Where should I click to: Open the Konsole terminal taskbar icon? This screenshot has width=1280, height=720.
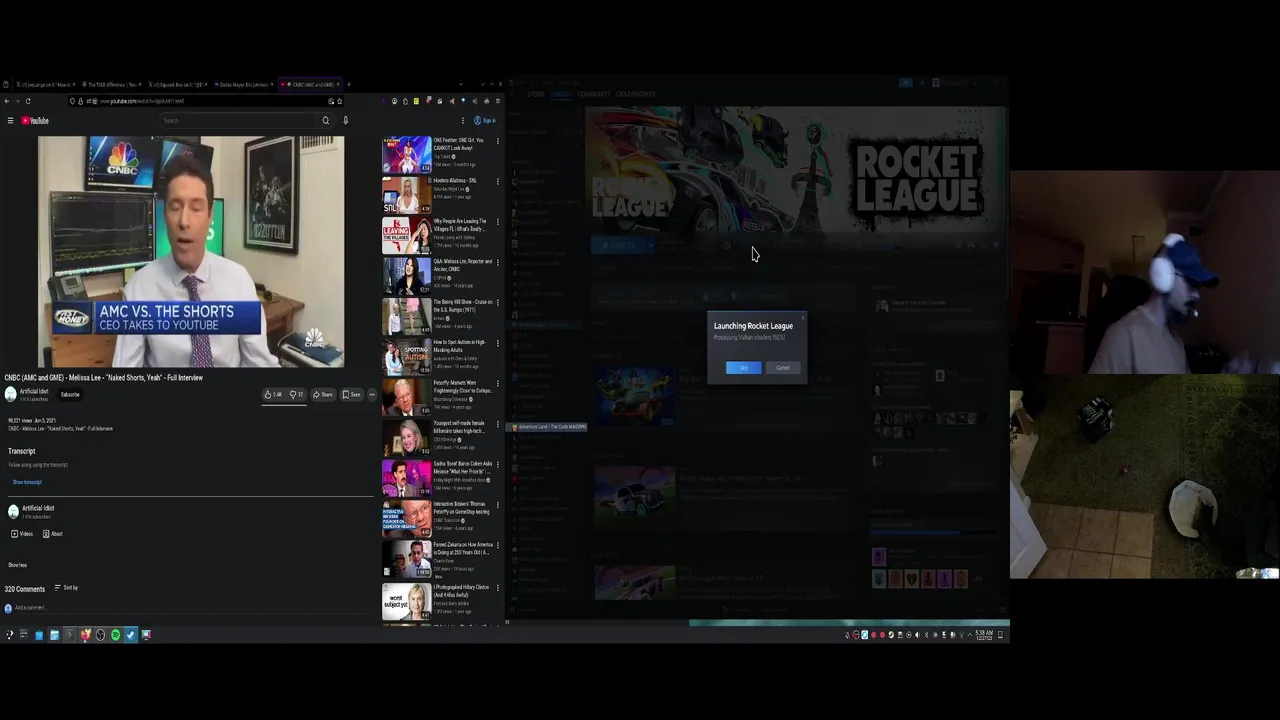(69, 635)
